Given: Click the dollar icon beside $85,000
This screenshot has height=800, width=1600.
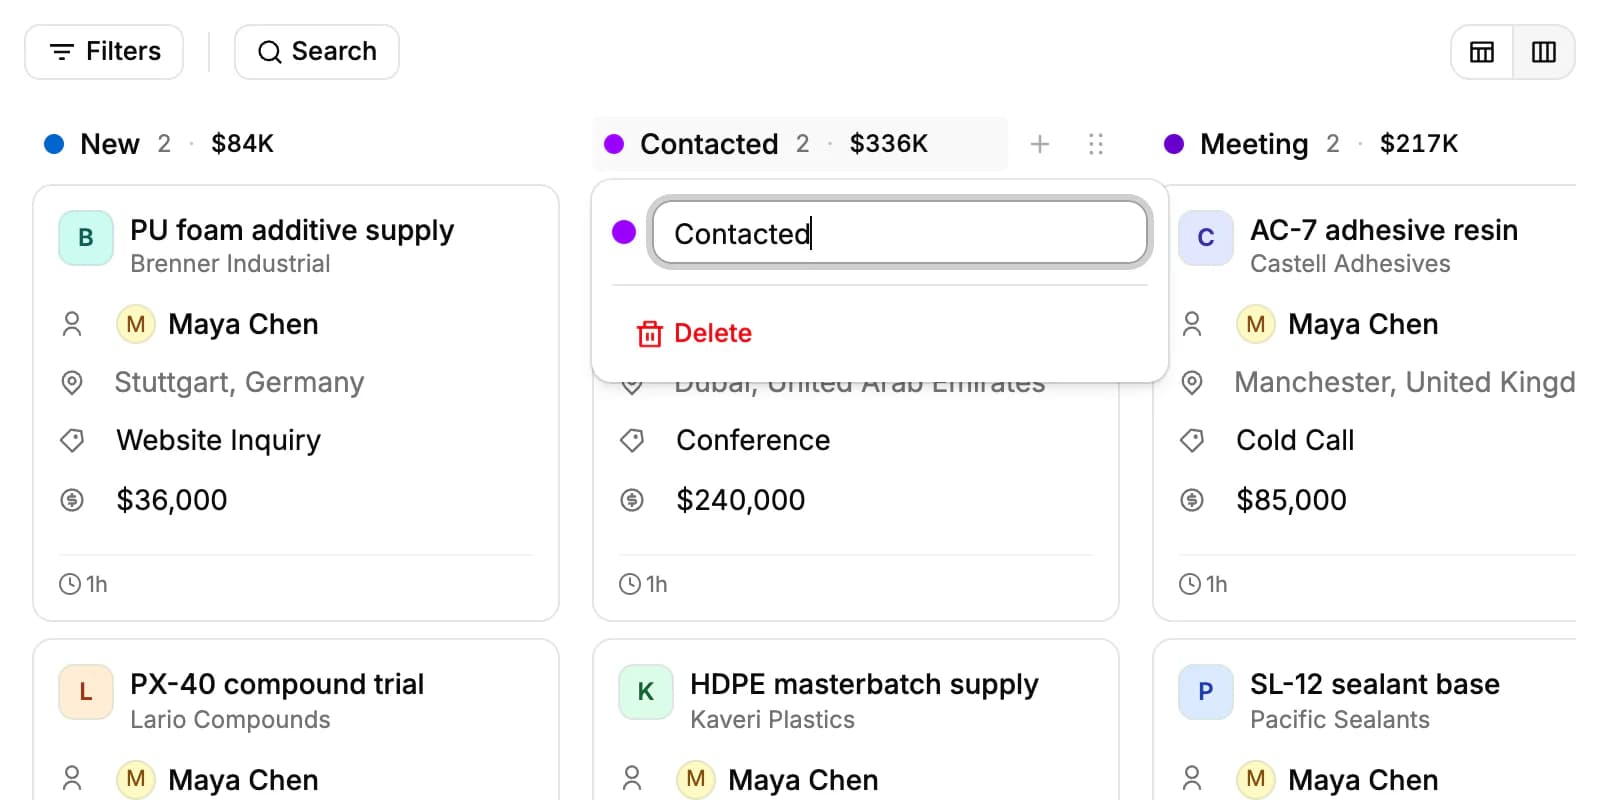Looking at the screenshot, I should 1192,500.
